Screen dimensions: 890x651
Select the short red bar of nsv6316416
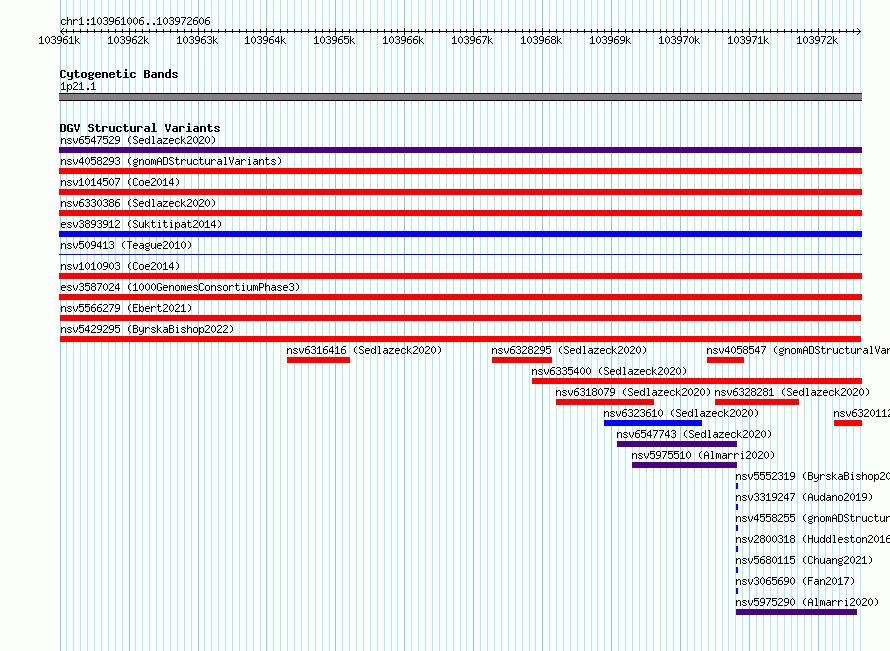[x=318, y=360]
